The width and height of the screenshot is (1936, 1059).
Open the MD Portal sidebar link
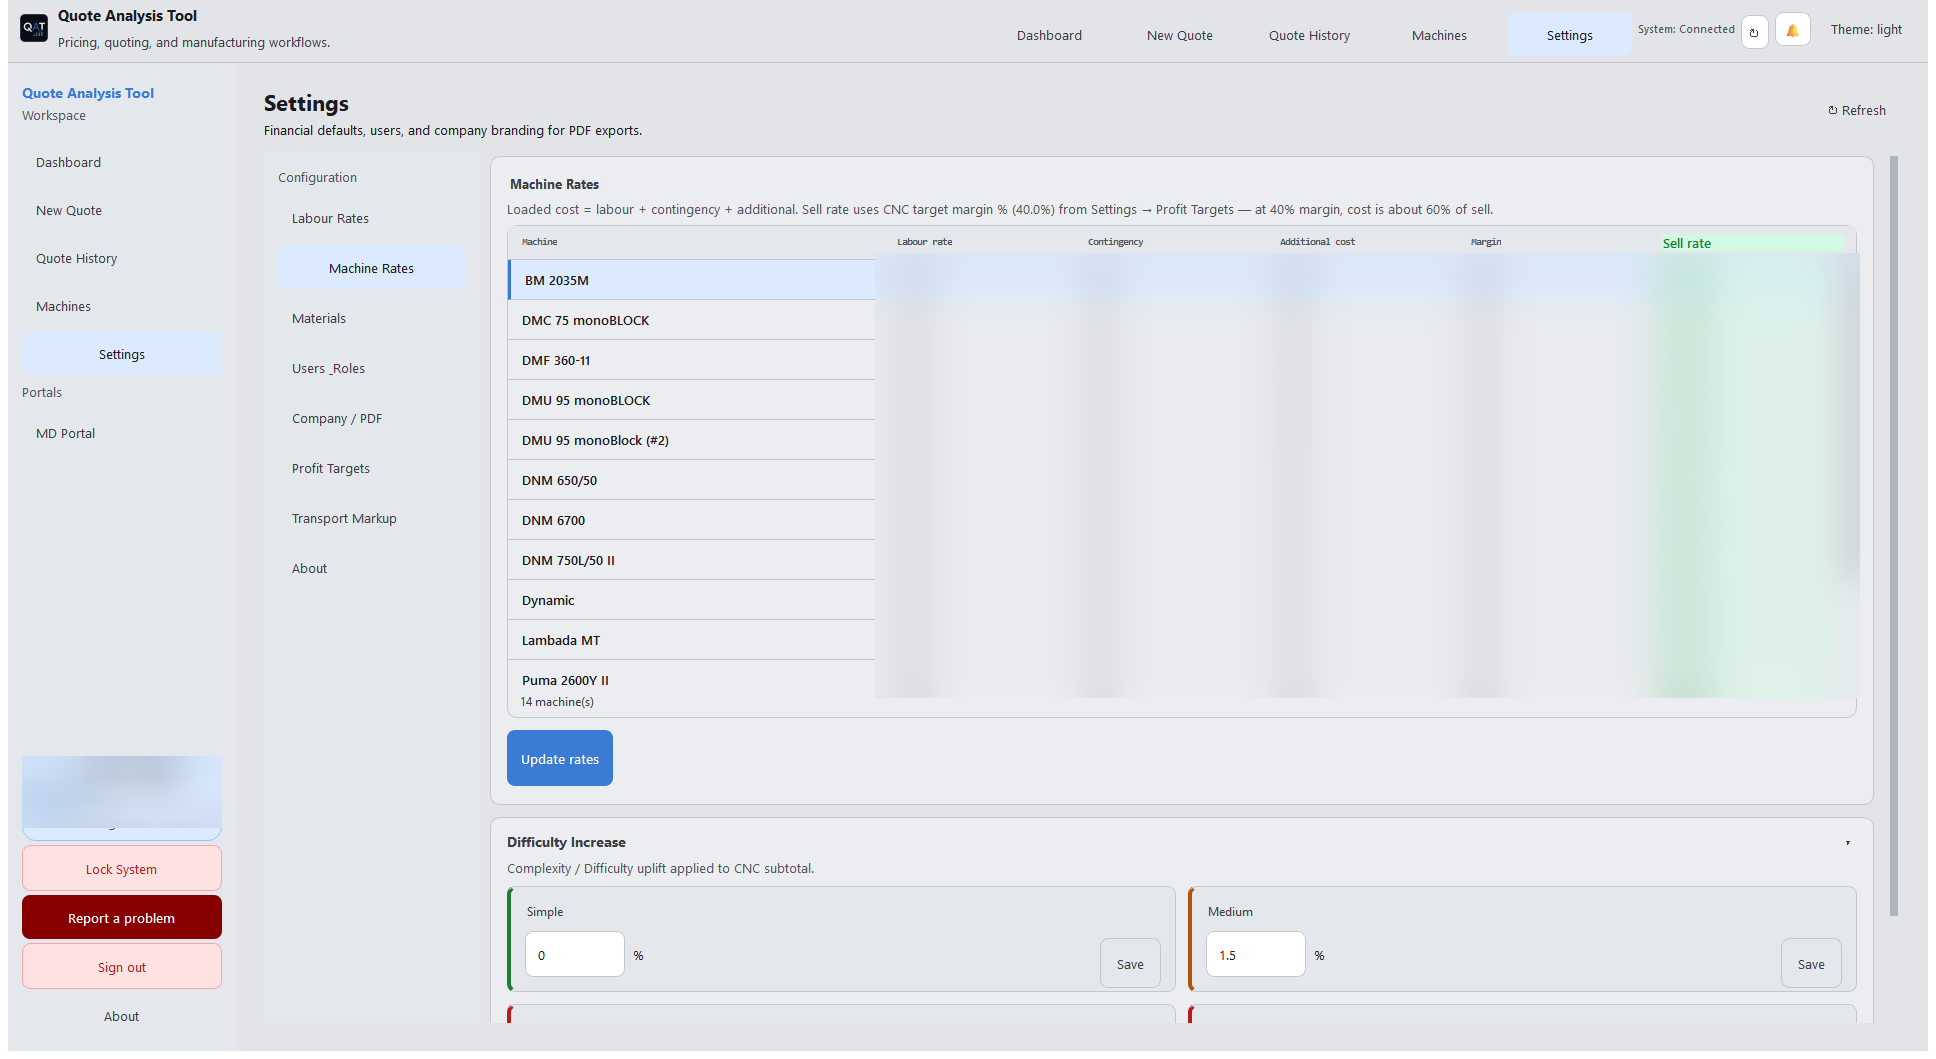[x=121, y=433]
